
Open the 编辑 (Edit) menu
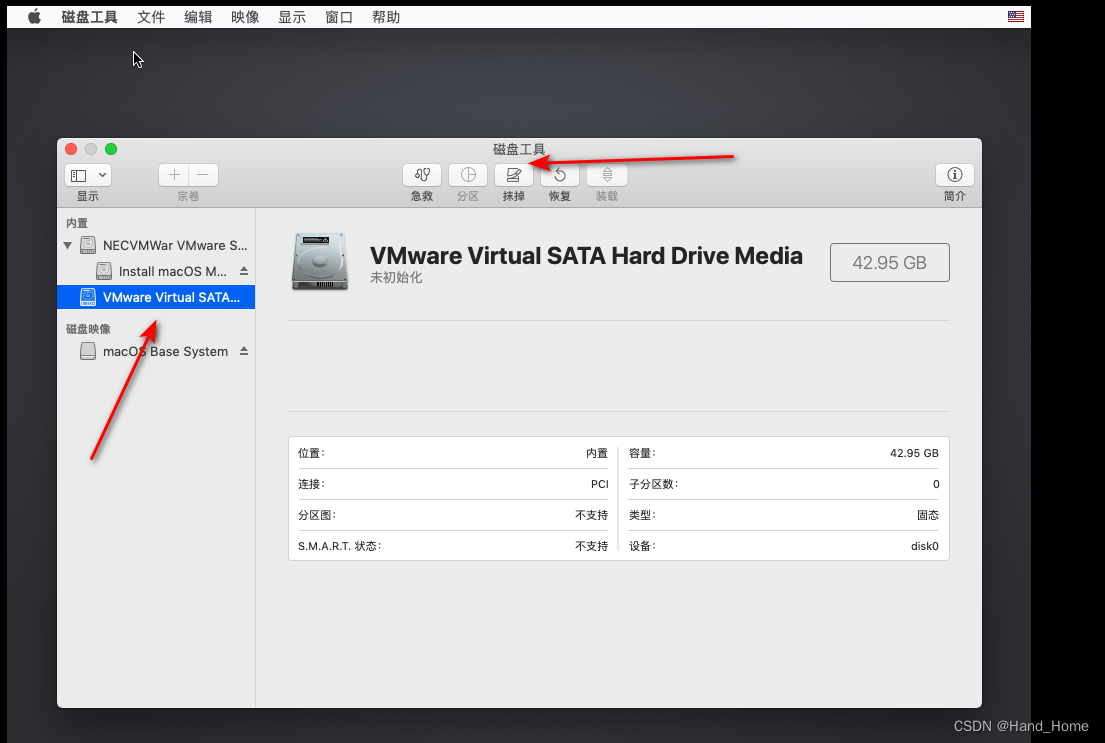pyautogui.click(x=198, y=17)
